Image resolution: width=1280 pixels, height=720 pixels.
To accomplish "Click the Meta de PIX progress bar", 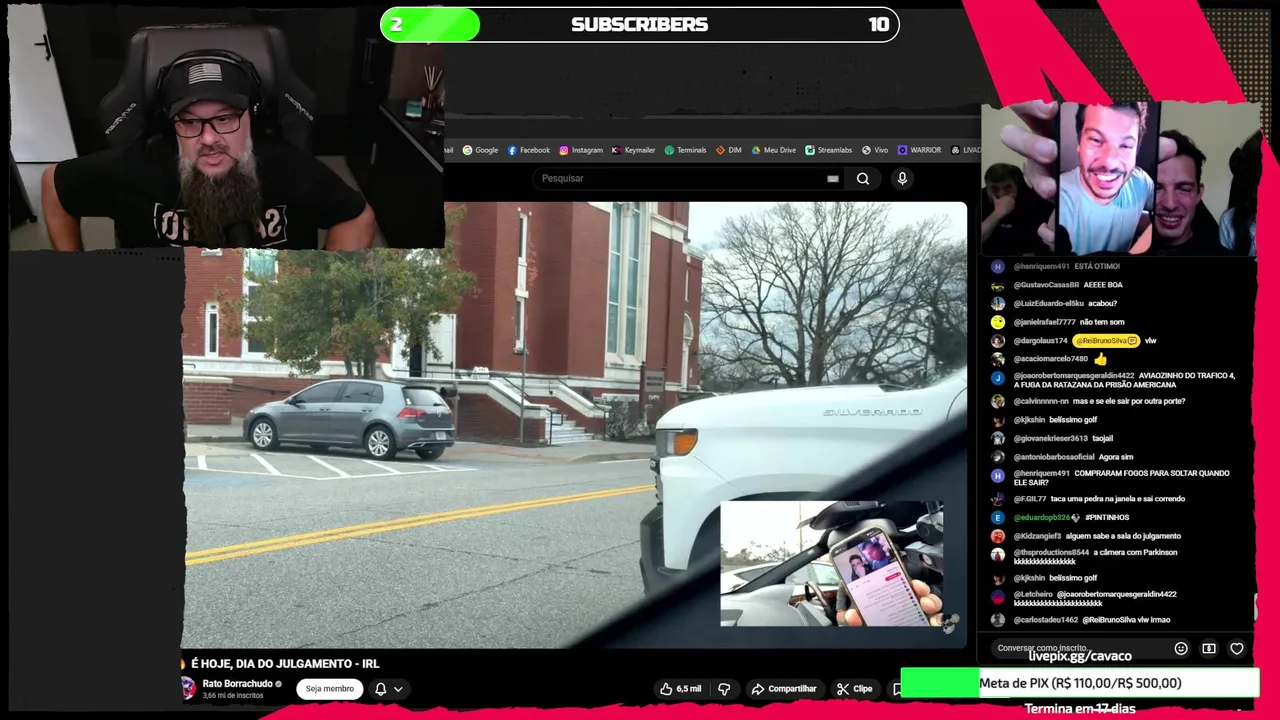I will click(1080, 683).
